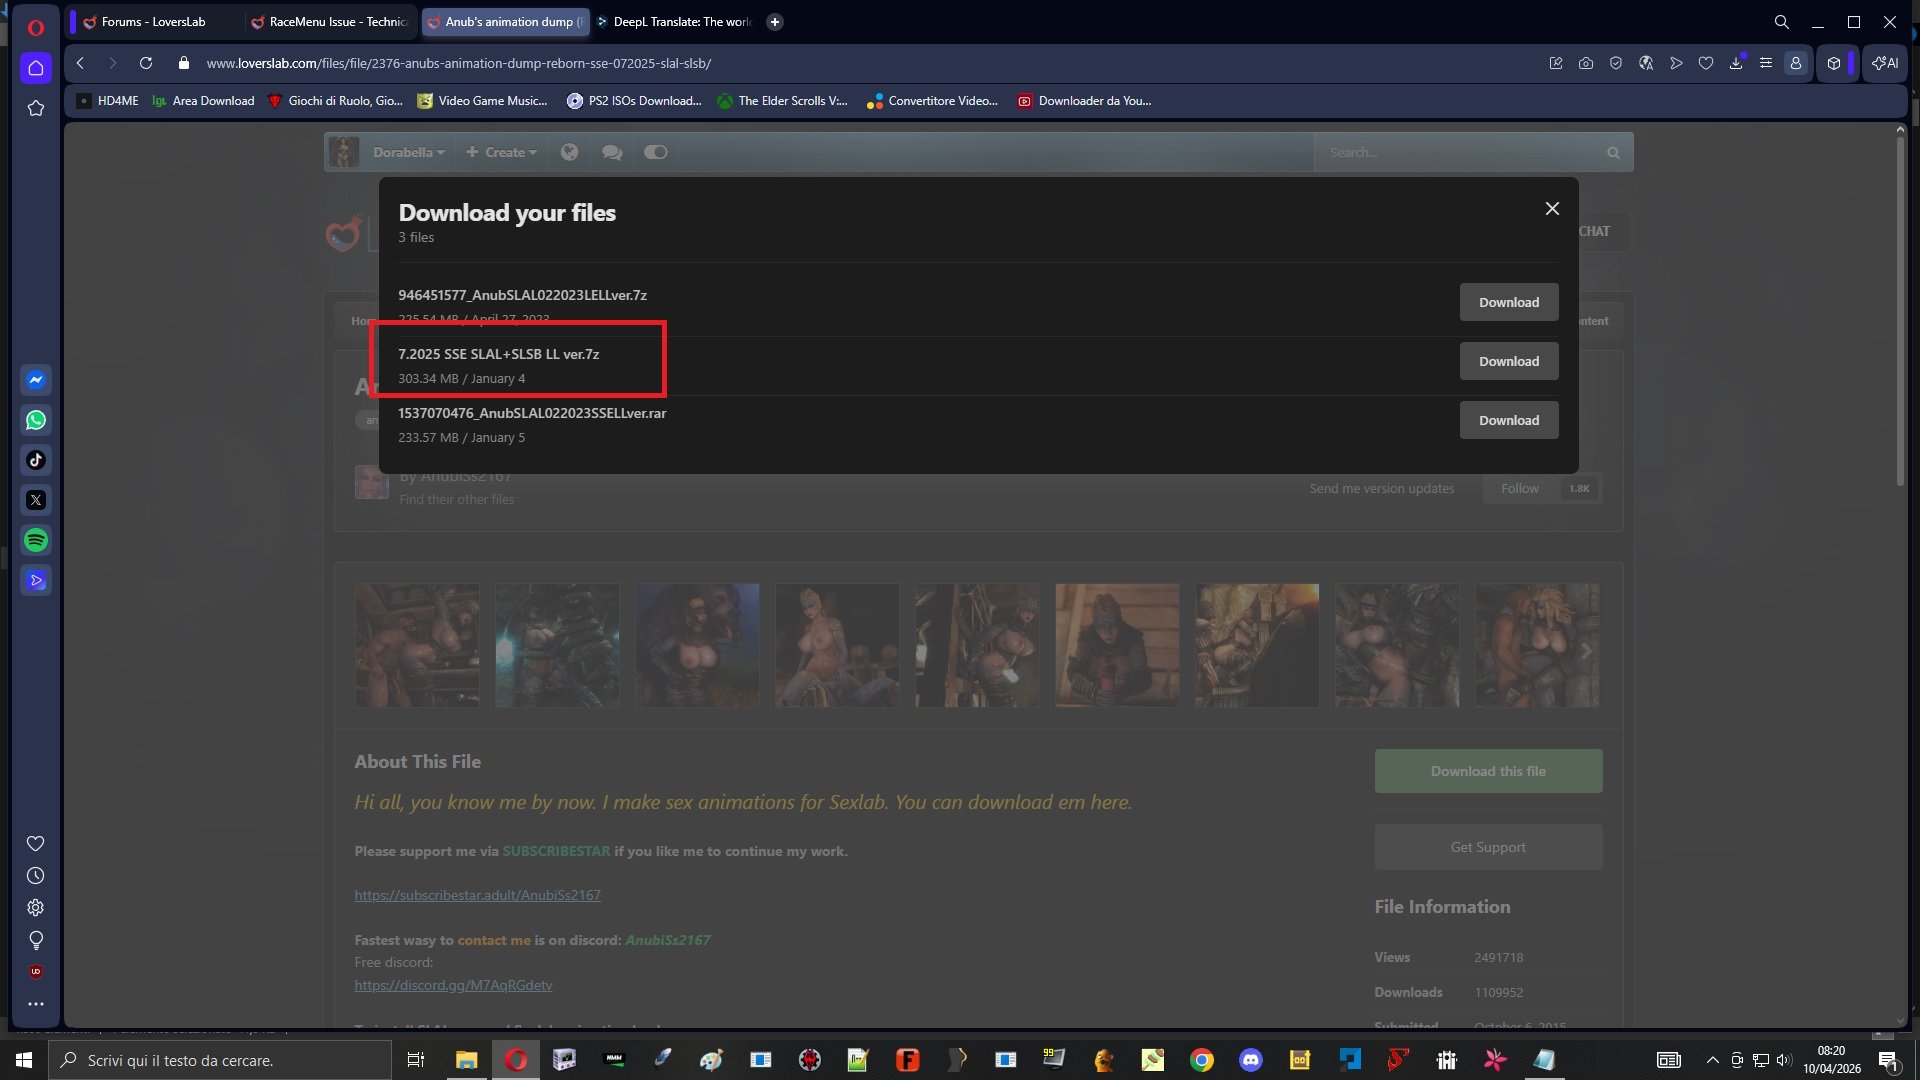The width and height of the screenshot is (1920, 1080).
Task: Open X (Twitter) in Opera sidebar
Action: pyautogui.click(x=36, y=500)
